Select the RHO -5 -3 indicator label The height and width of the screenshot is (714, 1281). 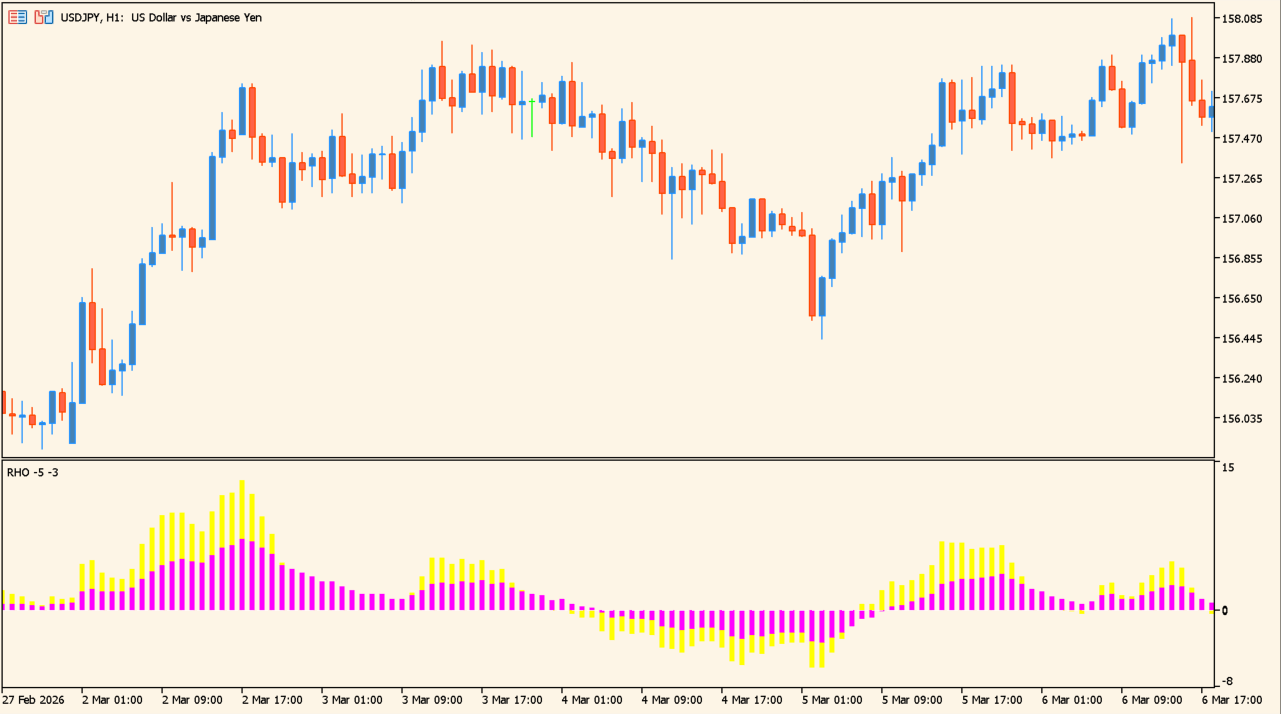coord(32,472)
